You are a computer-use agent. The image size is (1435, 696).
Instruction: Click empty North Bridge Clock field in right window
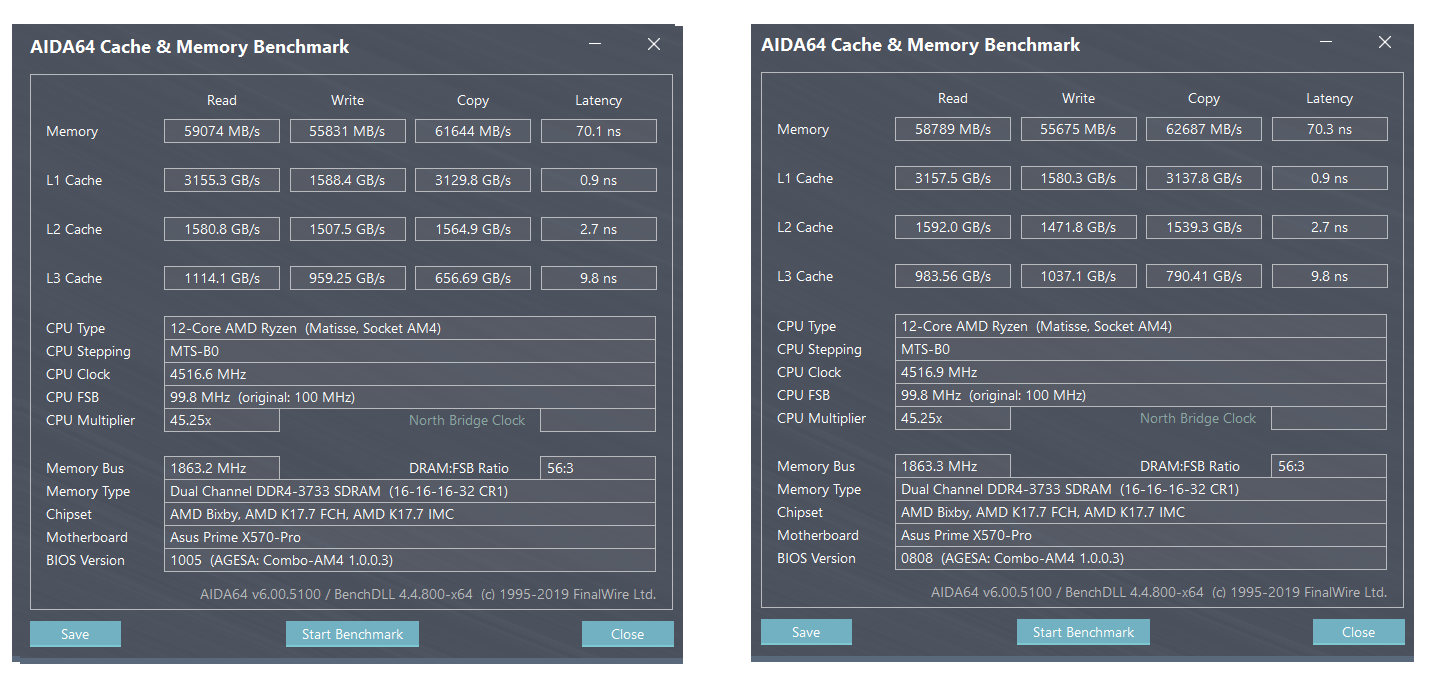1329,418
